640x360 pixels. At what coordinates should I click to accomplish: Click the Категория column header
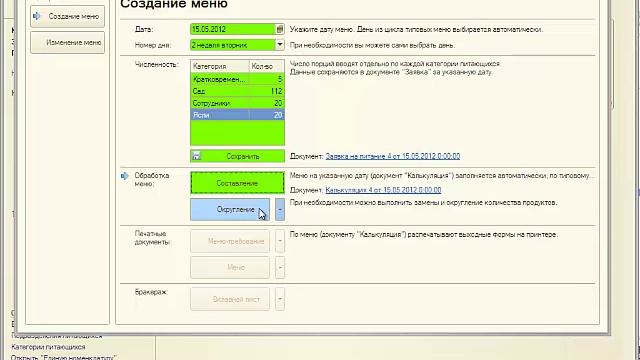click(220, 66)
